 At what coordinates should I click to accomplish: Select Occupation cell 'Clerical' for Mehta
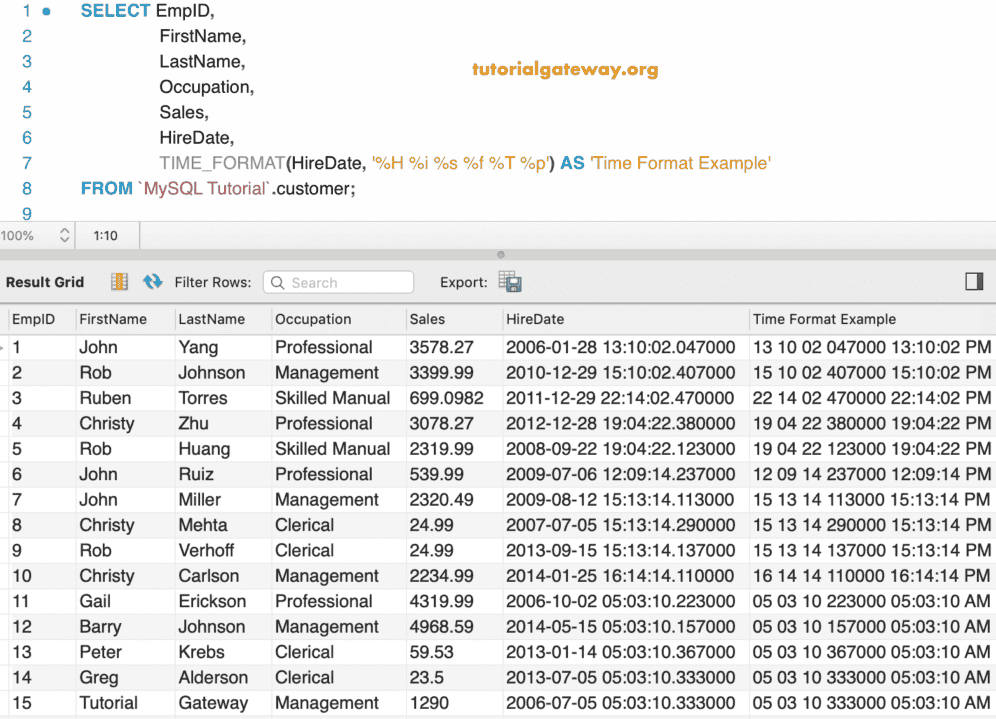click(304, 525)
